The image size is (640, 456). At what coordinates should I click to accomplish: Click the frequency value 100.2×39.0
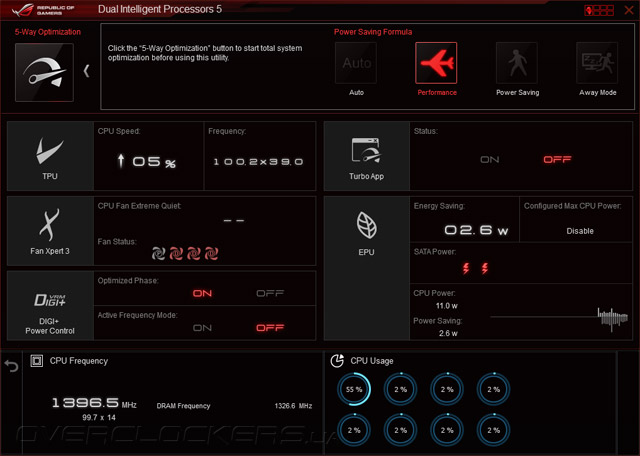click(258, 162)
